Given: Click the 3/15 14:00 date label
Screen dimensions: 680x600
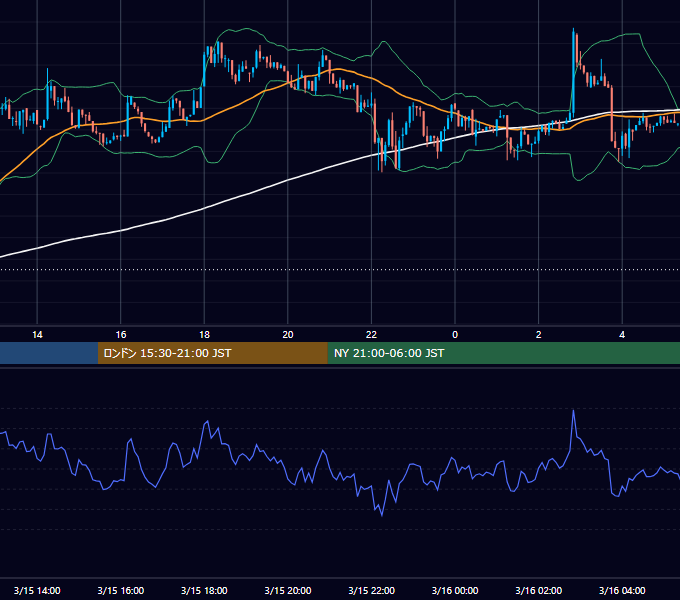Looking at the screenshot, I should click(37, 590).
